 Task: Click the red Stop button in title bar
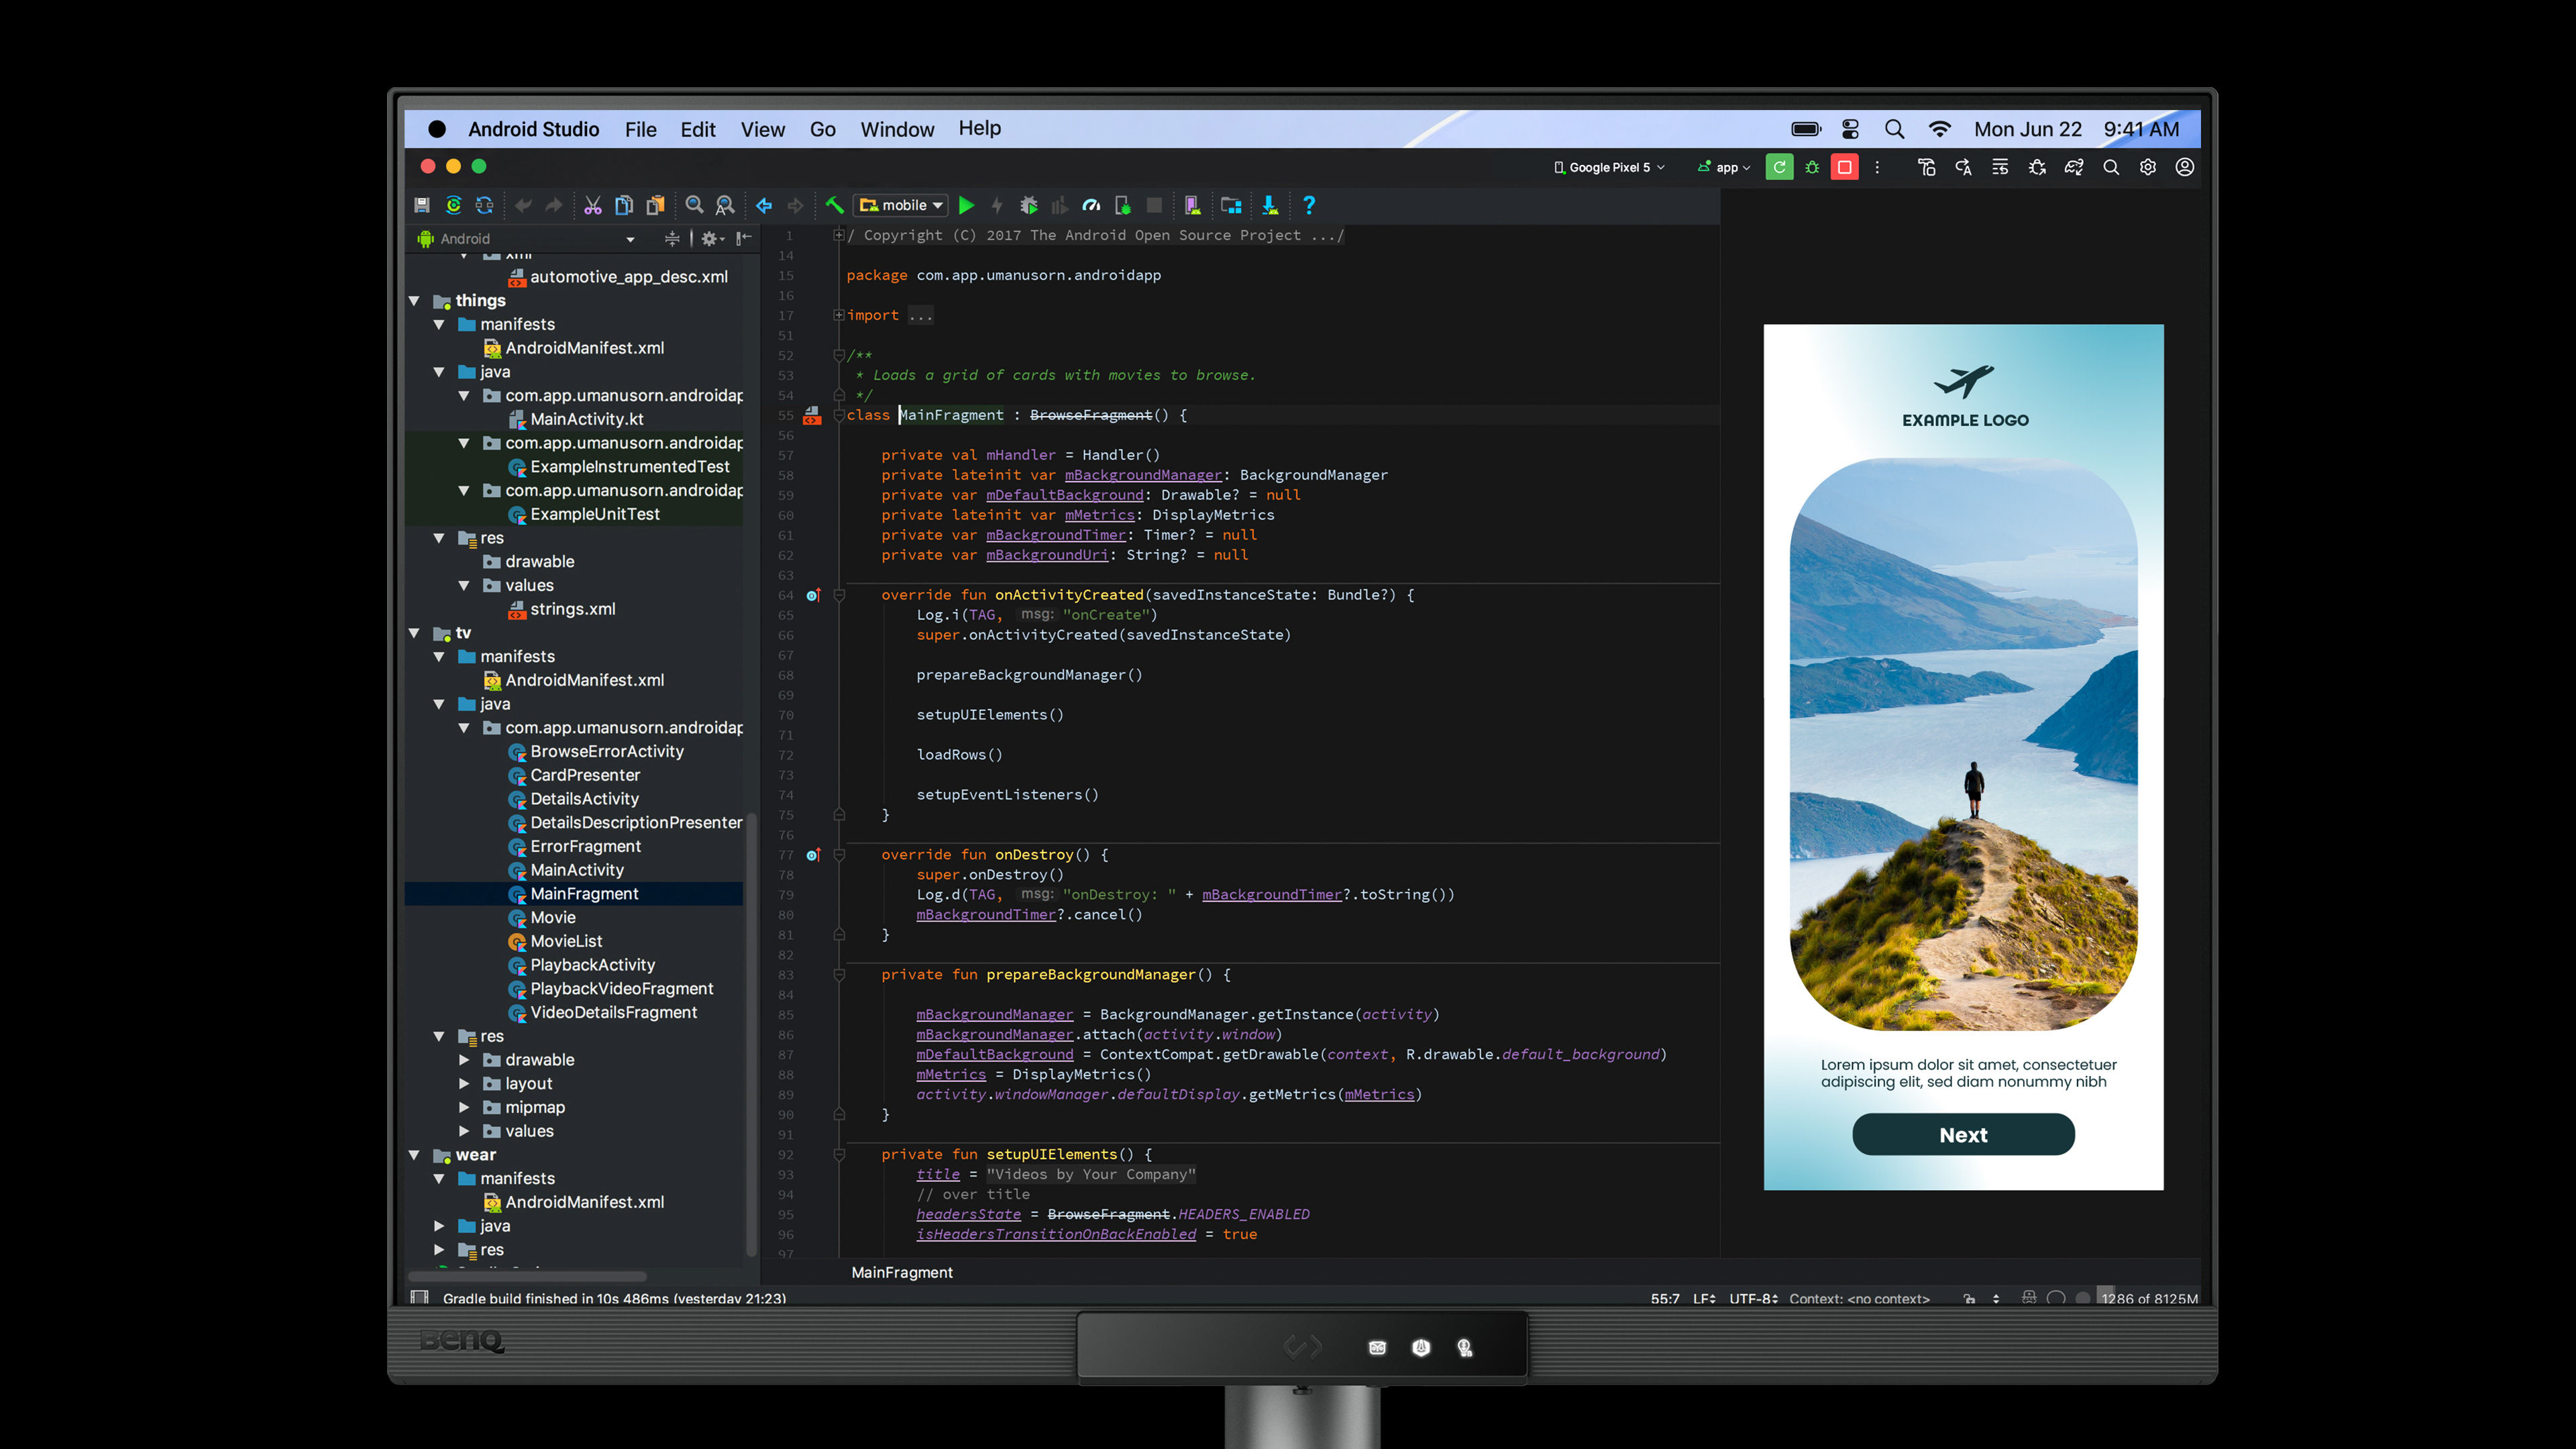[1845, 167]
